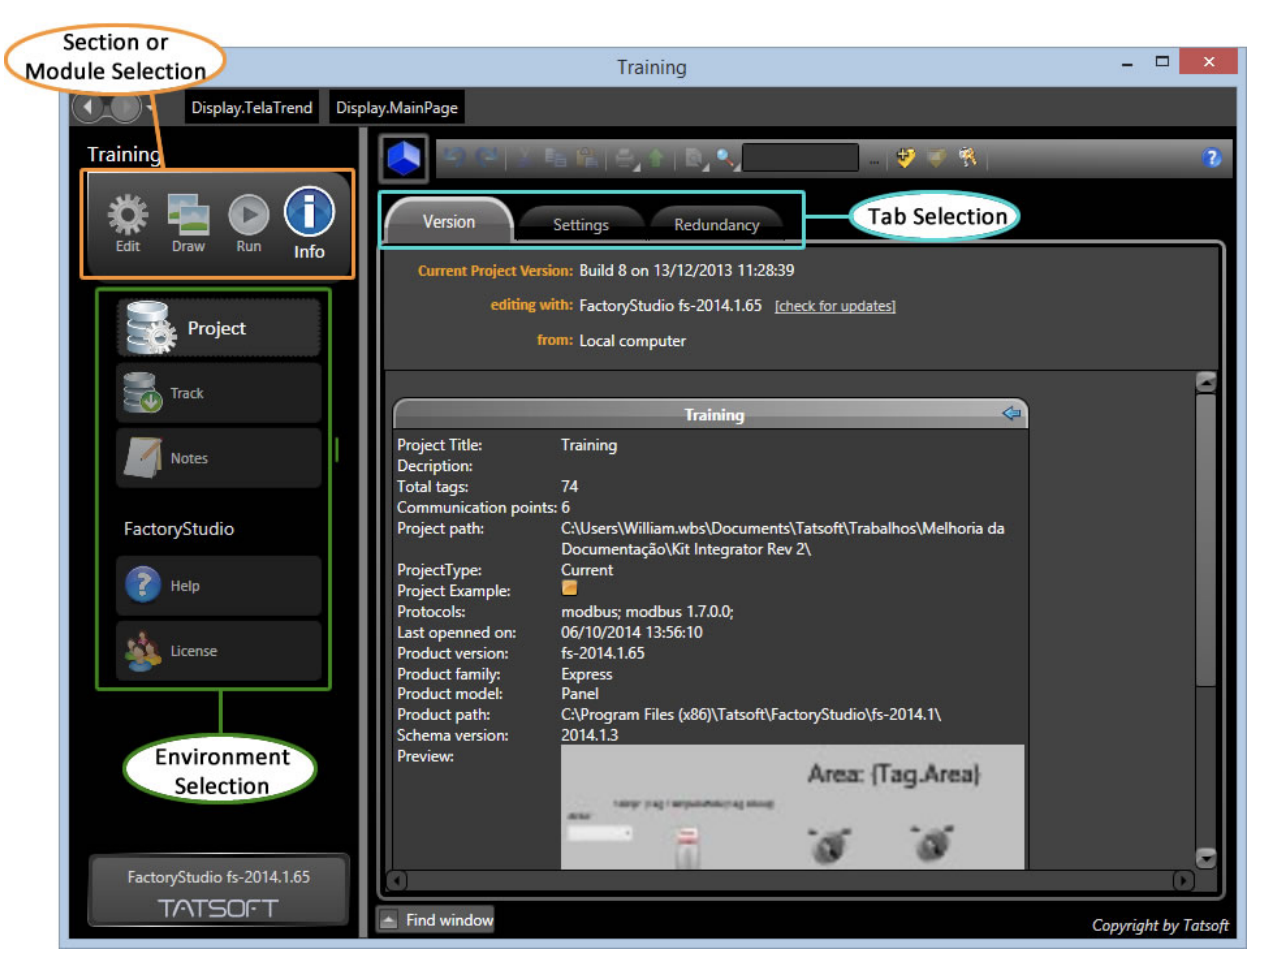
Task: Click the check for updates link
Action: 835,306
